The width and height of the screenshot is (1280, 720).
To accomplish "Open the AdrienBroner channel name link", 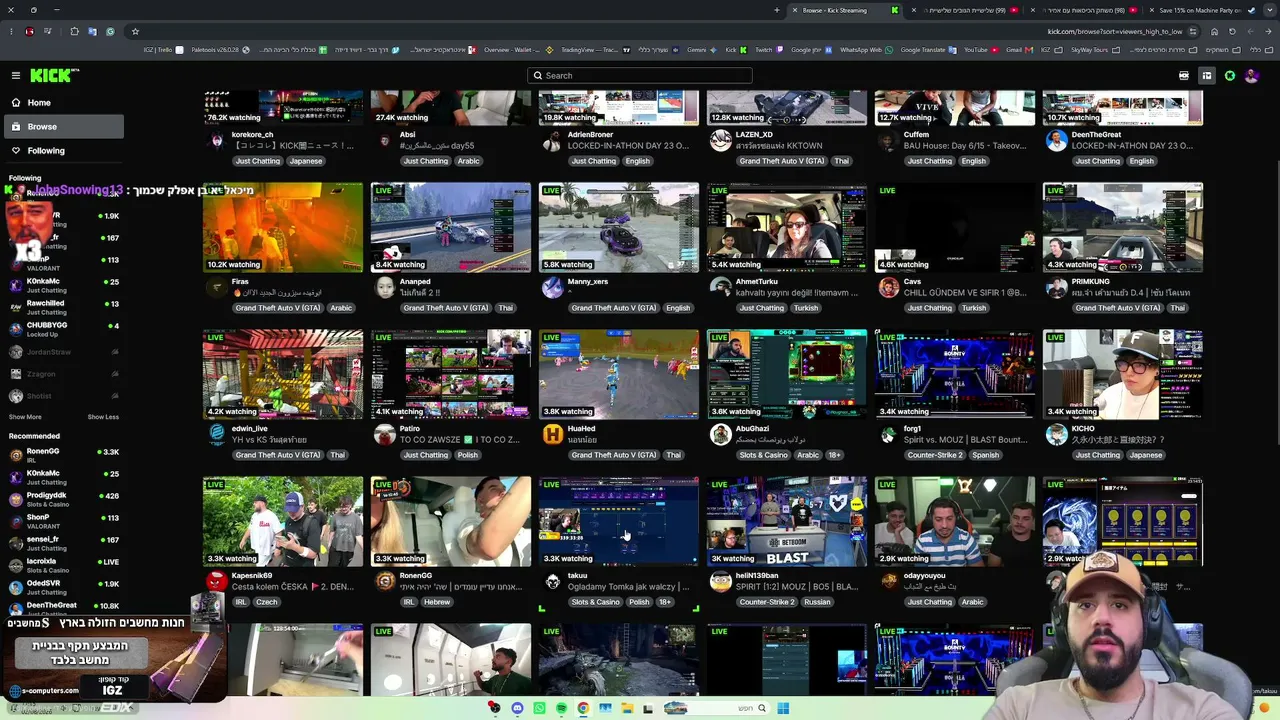I will click(x=590, y=134).
